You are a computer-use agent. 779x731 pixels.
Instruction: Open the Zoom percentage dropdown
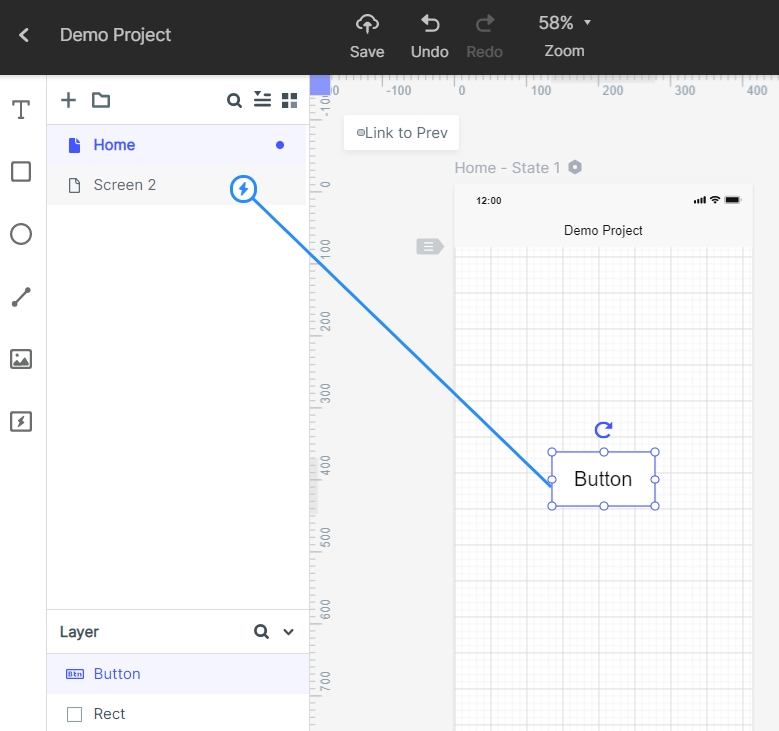click(x=565, y=23)
